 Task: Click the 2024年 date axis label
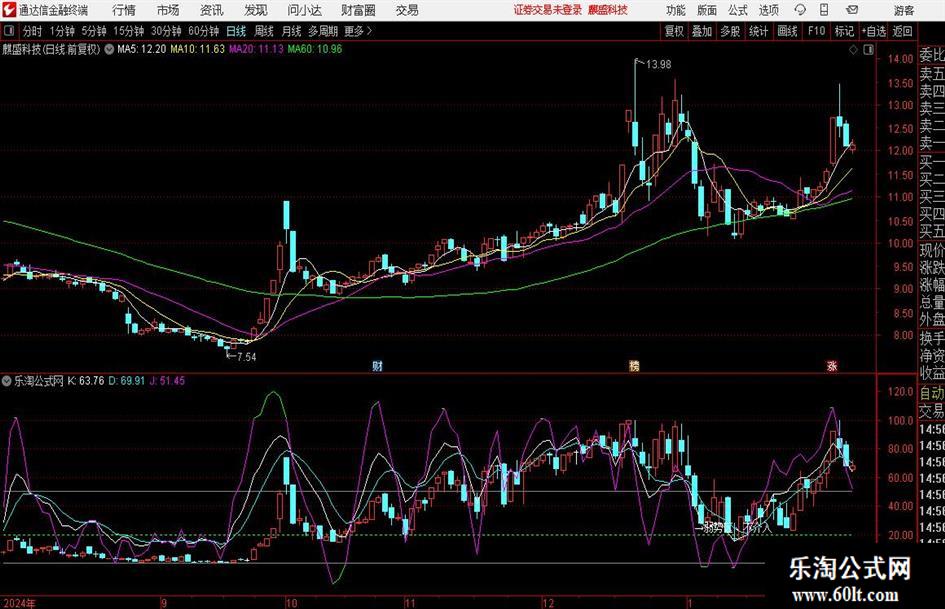pos(19,603)
